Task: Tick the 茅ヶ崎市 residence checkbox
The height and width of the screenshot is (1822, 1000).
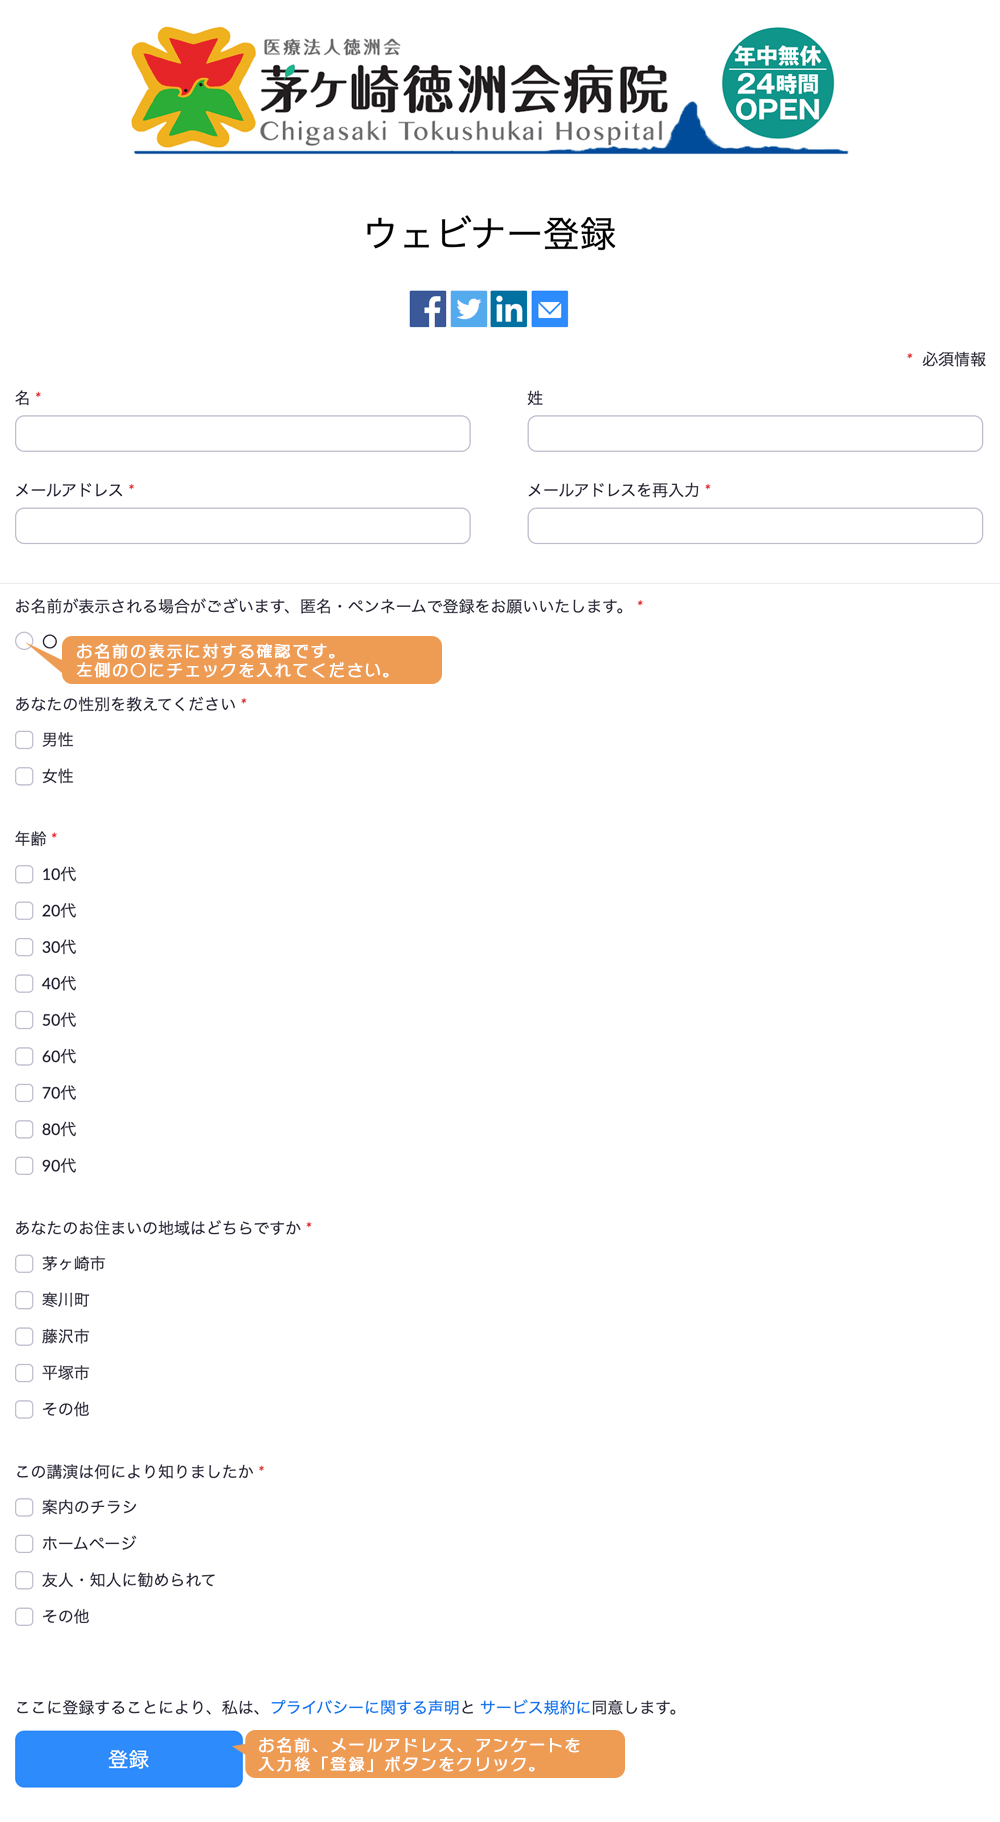Action: (x=25, y=1264)
